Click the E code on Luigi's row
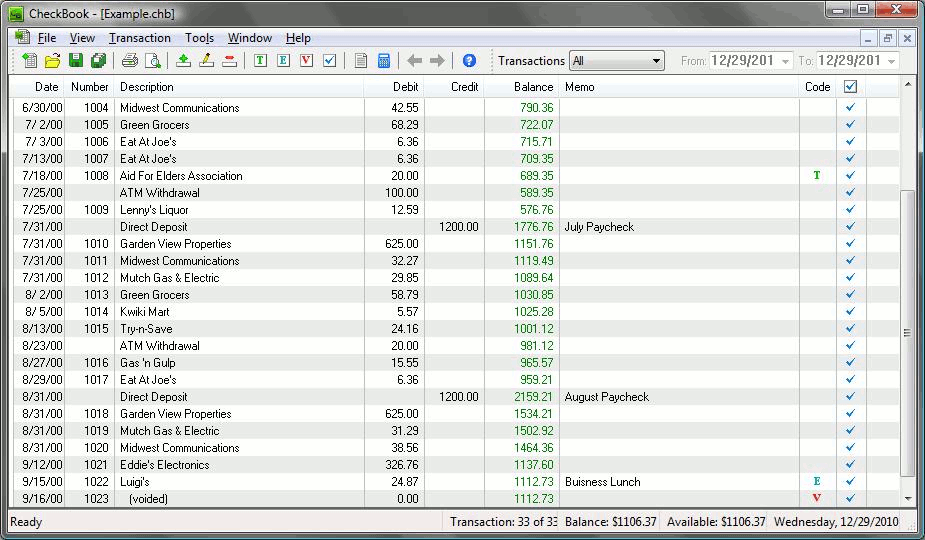The width and height of the screenshot is (925, 540). click(x=816, y=481)
